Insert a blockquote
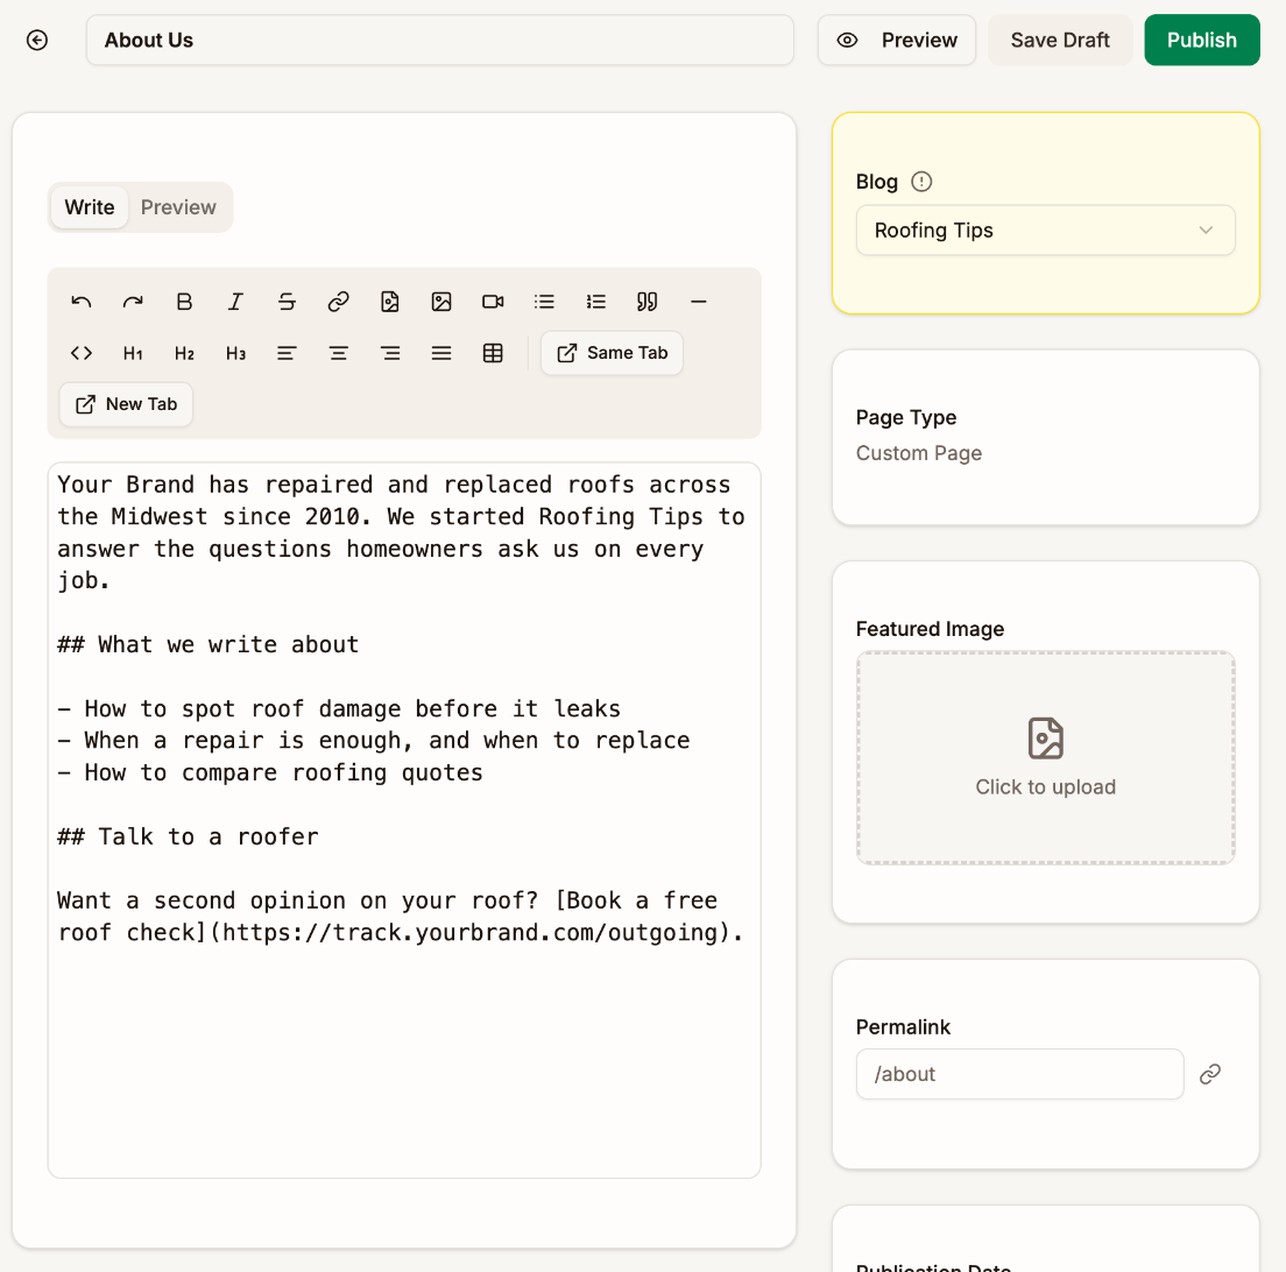Screen dimensions: 1286x1272 tap(647, 302)
